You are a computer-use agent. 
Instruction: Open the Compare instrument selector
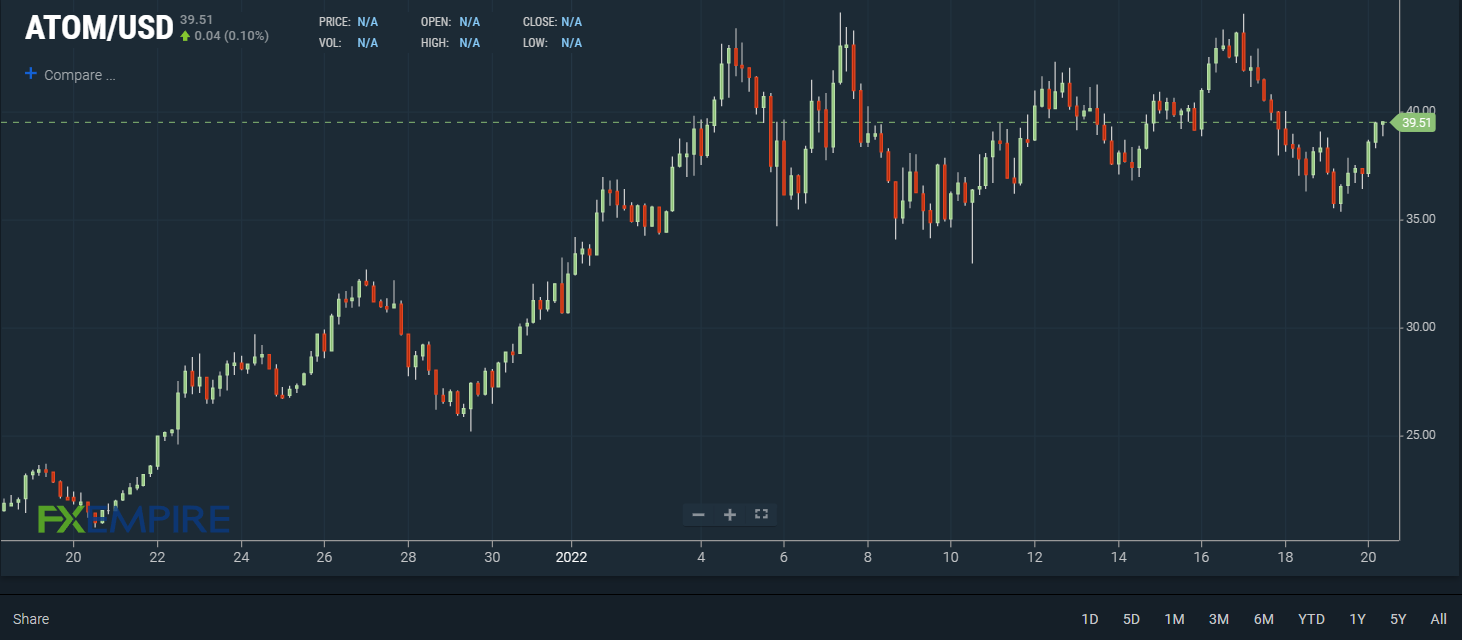click(x=78, y=74)
